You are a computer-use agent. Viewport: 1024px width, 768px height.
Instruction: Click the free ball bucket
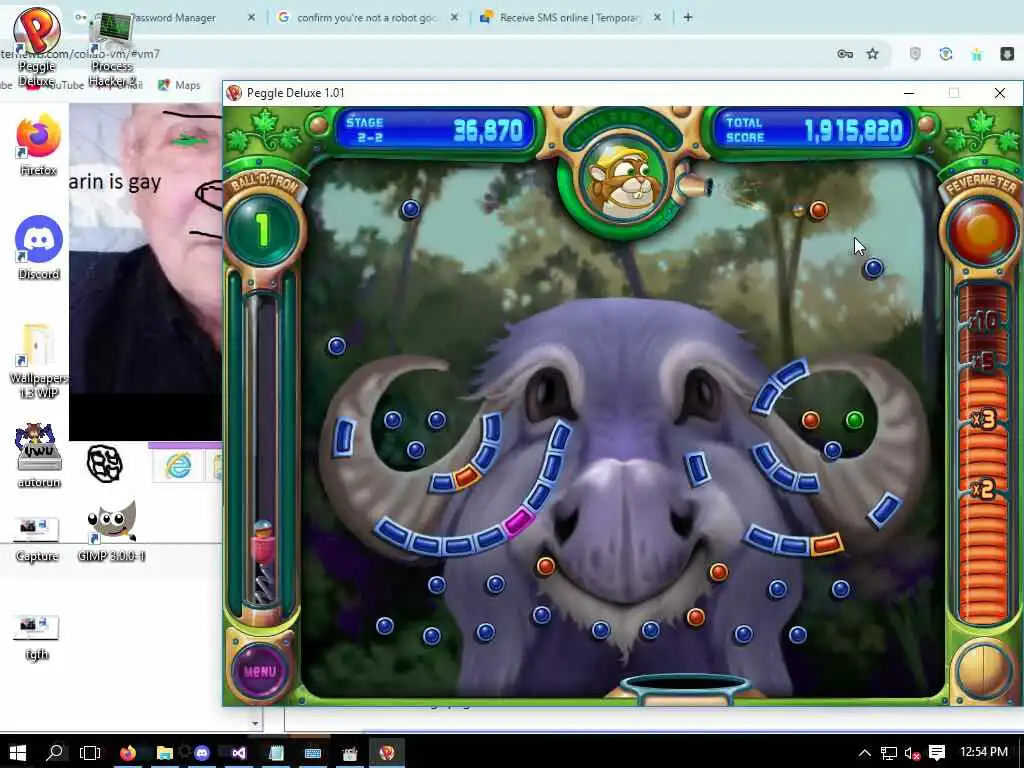pyautogui.click(x=684, y=689)
